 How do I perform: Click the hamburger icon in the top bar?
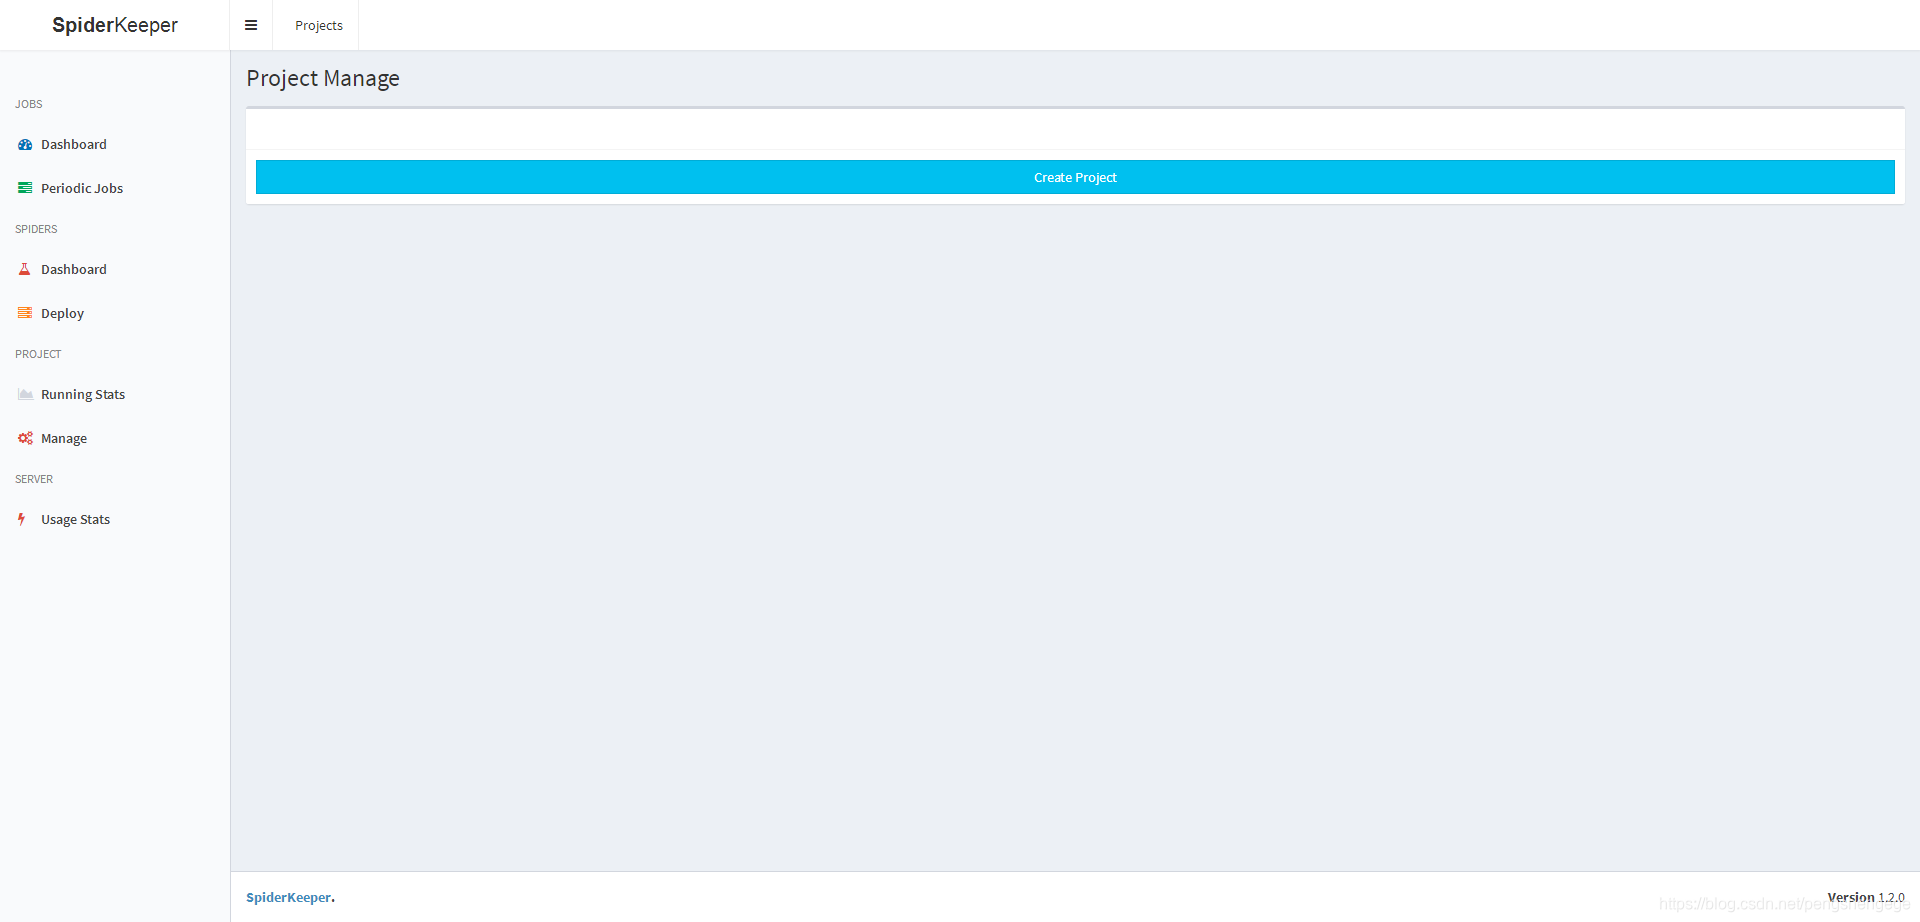[x=251, y=25]
